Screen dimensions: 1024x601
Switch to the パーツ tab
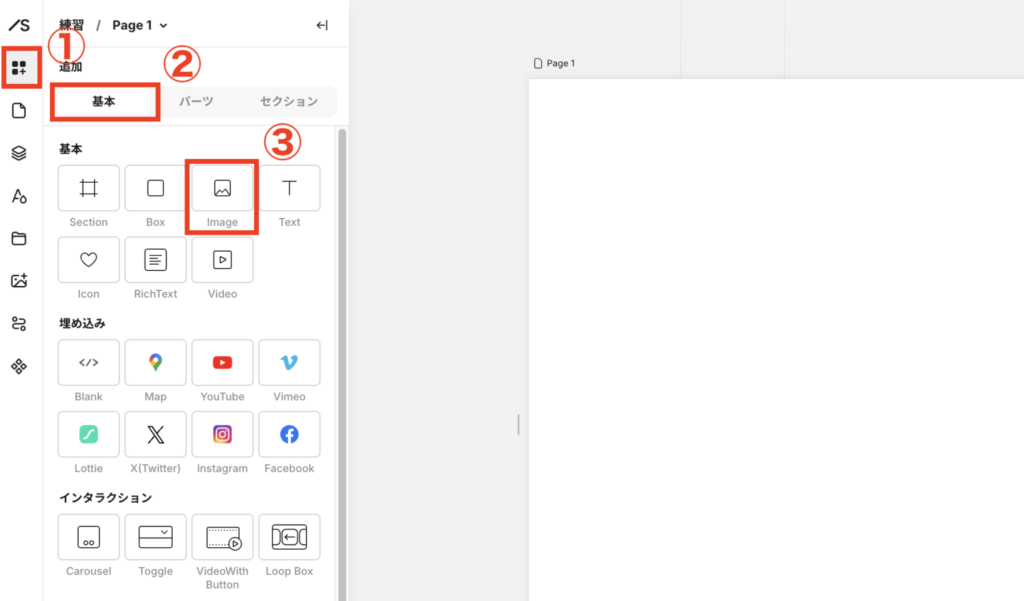(196, 102)
